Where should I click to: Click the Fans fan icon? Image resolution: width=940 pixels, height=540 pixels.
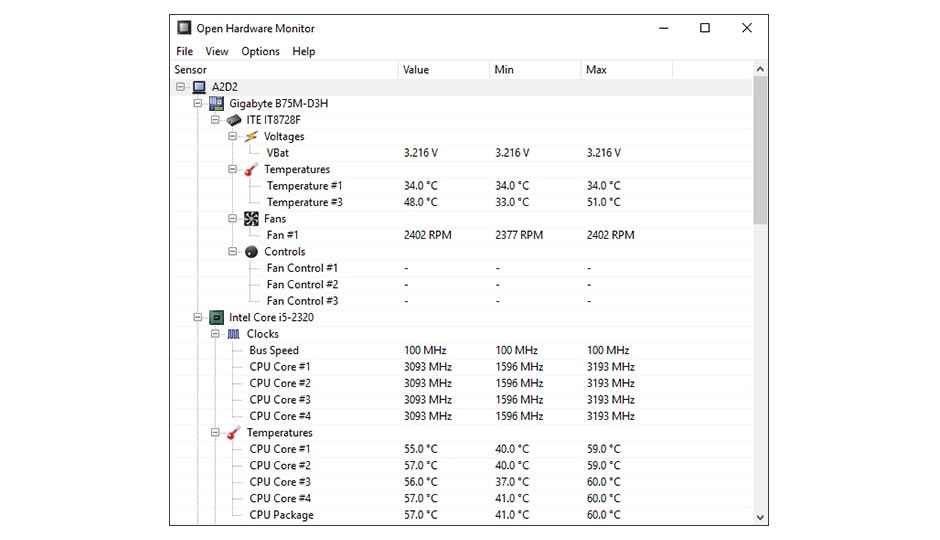point(251,219)
